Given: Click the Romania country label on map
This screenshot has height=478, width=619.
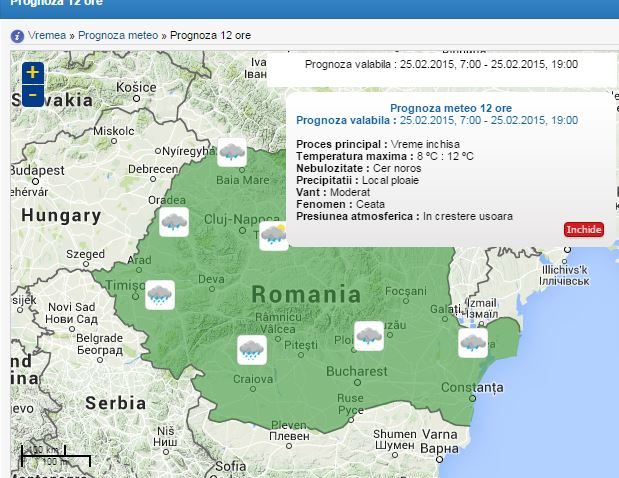Looking at the screenshot, I should [x=306, y=294].
